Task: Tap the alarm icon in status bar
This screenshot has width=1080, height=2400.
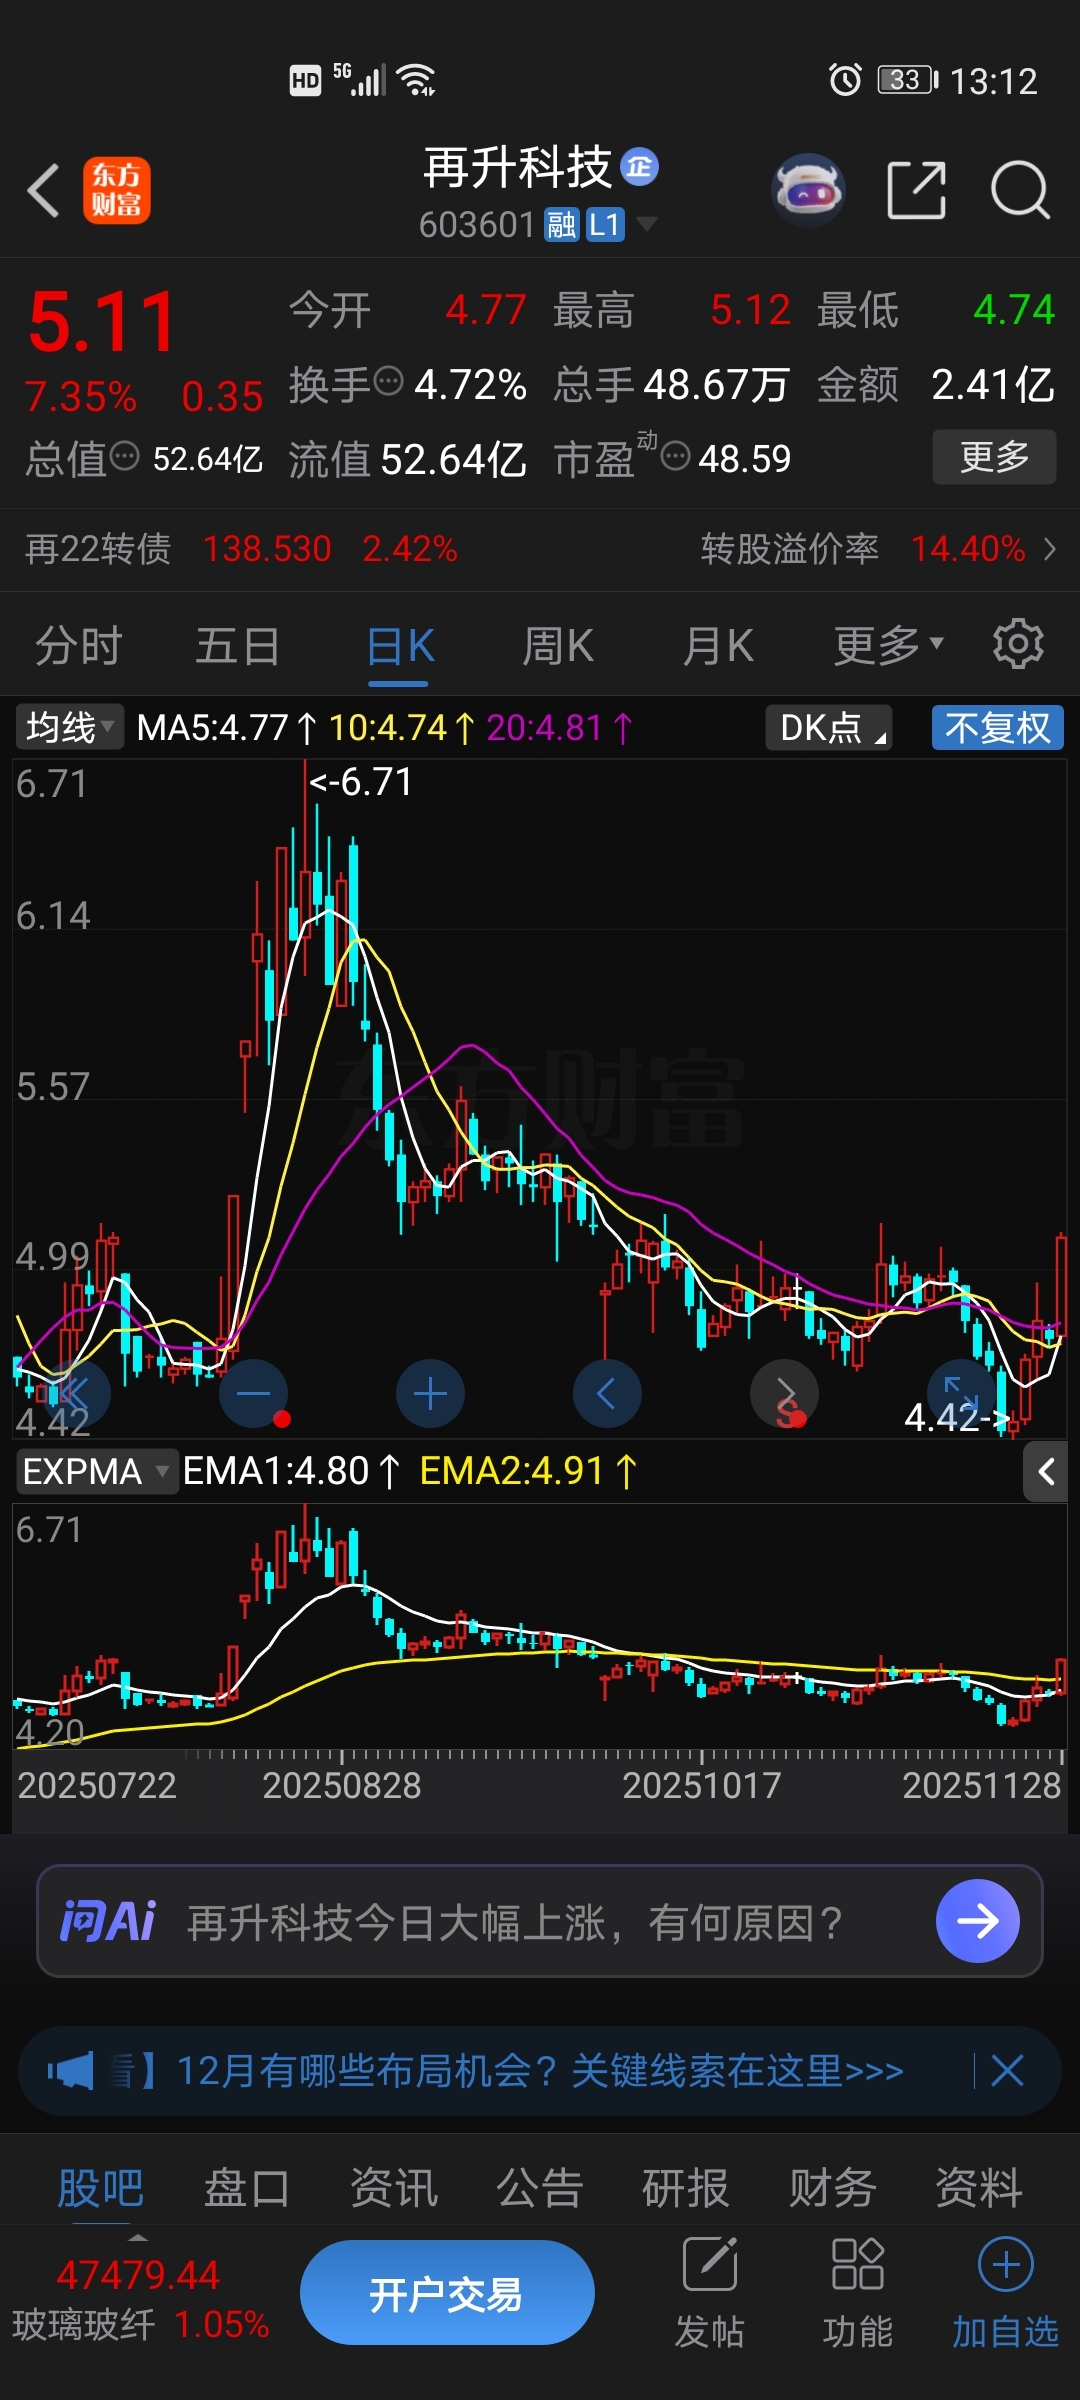Action: pyautogui.click(x=845, y=79)
